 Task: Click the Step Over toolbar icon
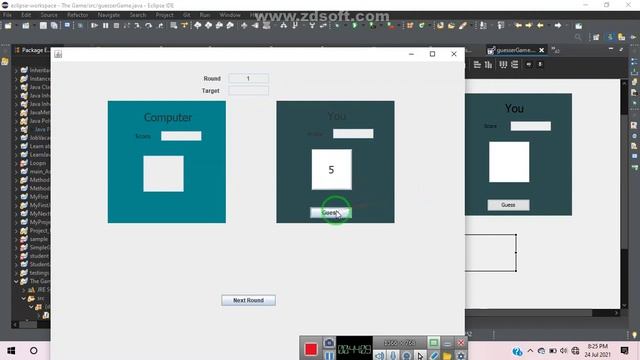click(x=148, y=26)
